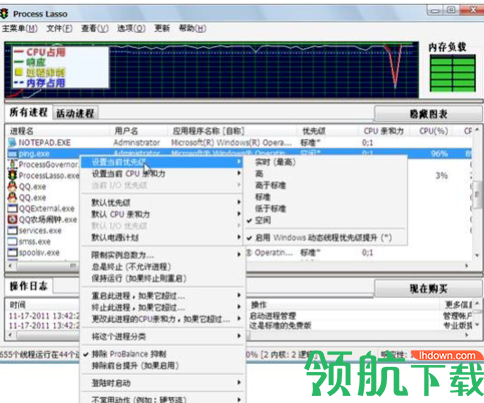Select the NOTEPAD.EXE process row
Viewport: 484px width, 403px height.
pos(239,143)
